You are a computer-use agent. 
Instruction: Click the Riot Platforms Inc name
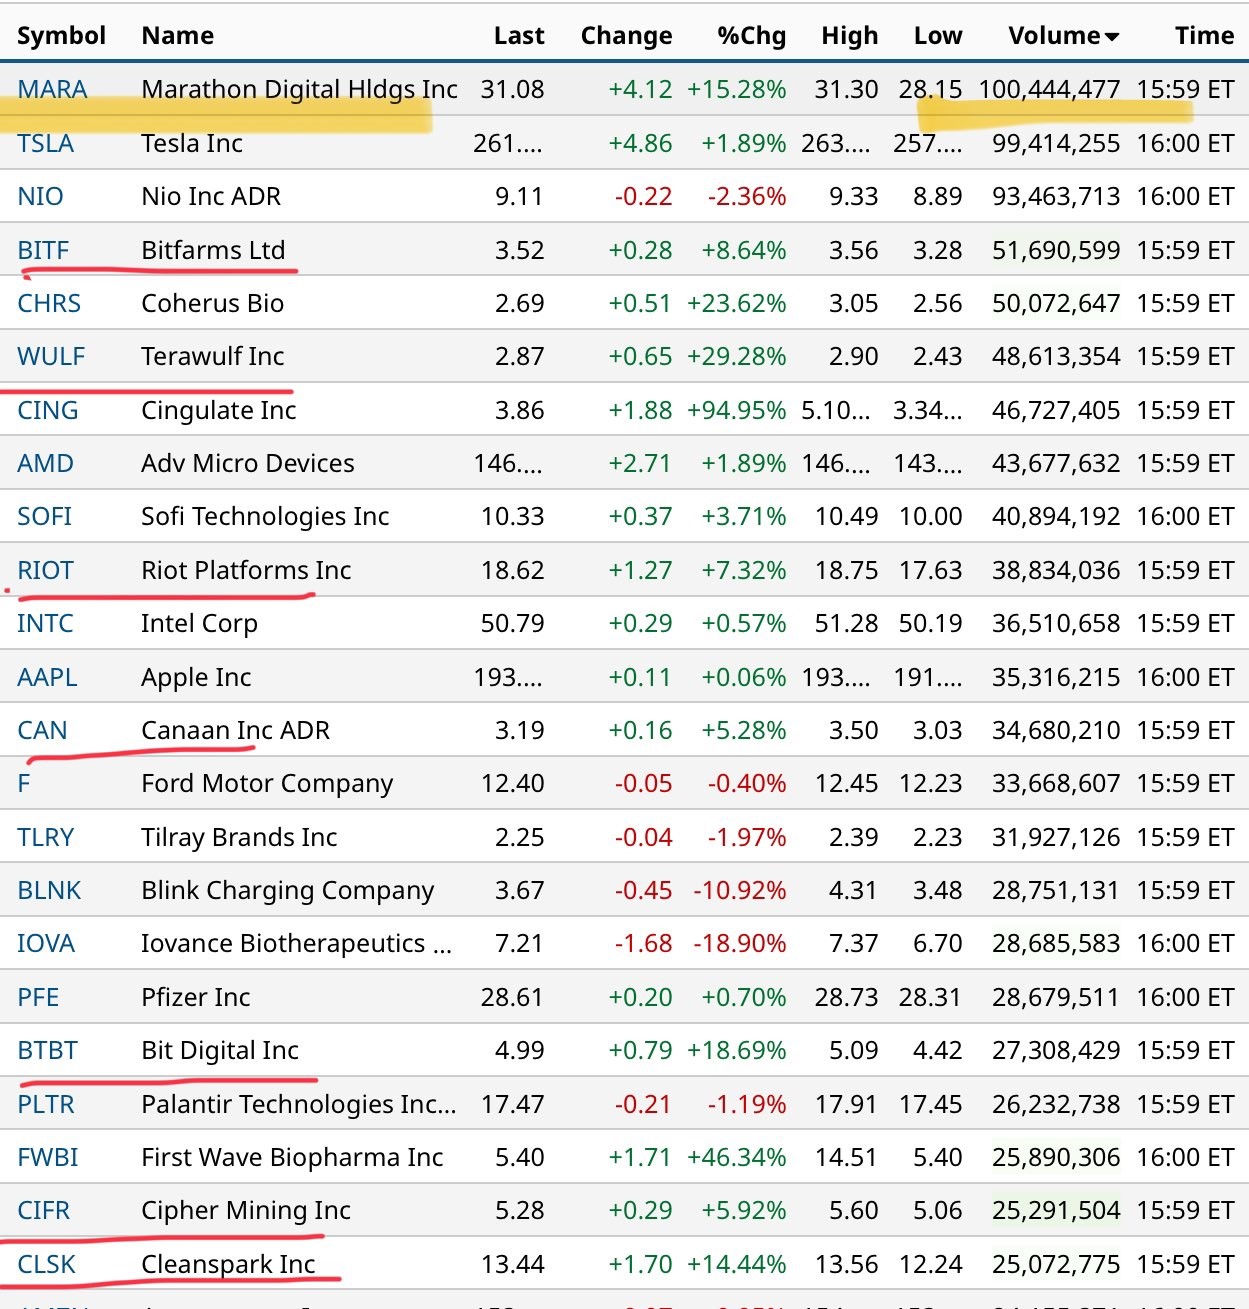[246, 570]
